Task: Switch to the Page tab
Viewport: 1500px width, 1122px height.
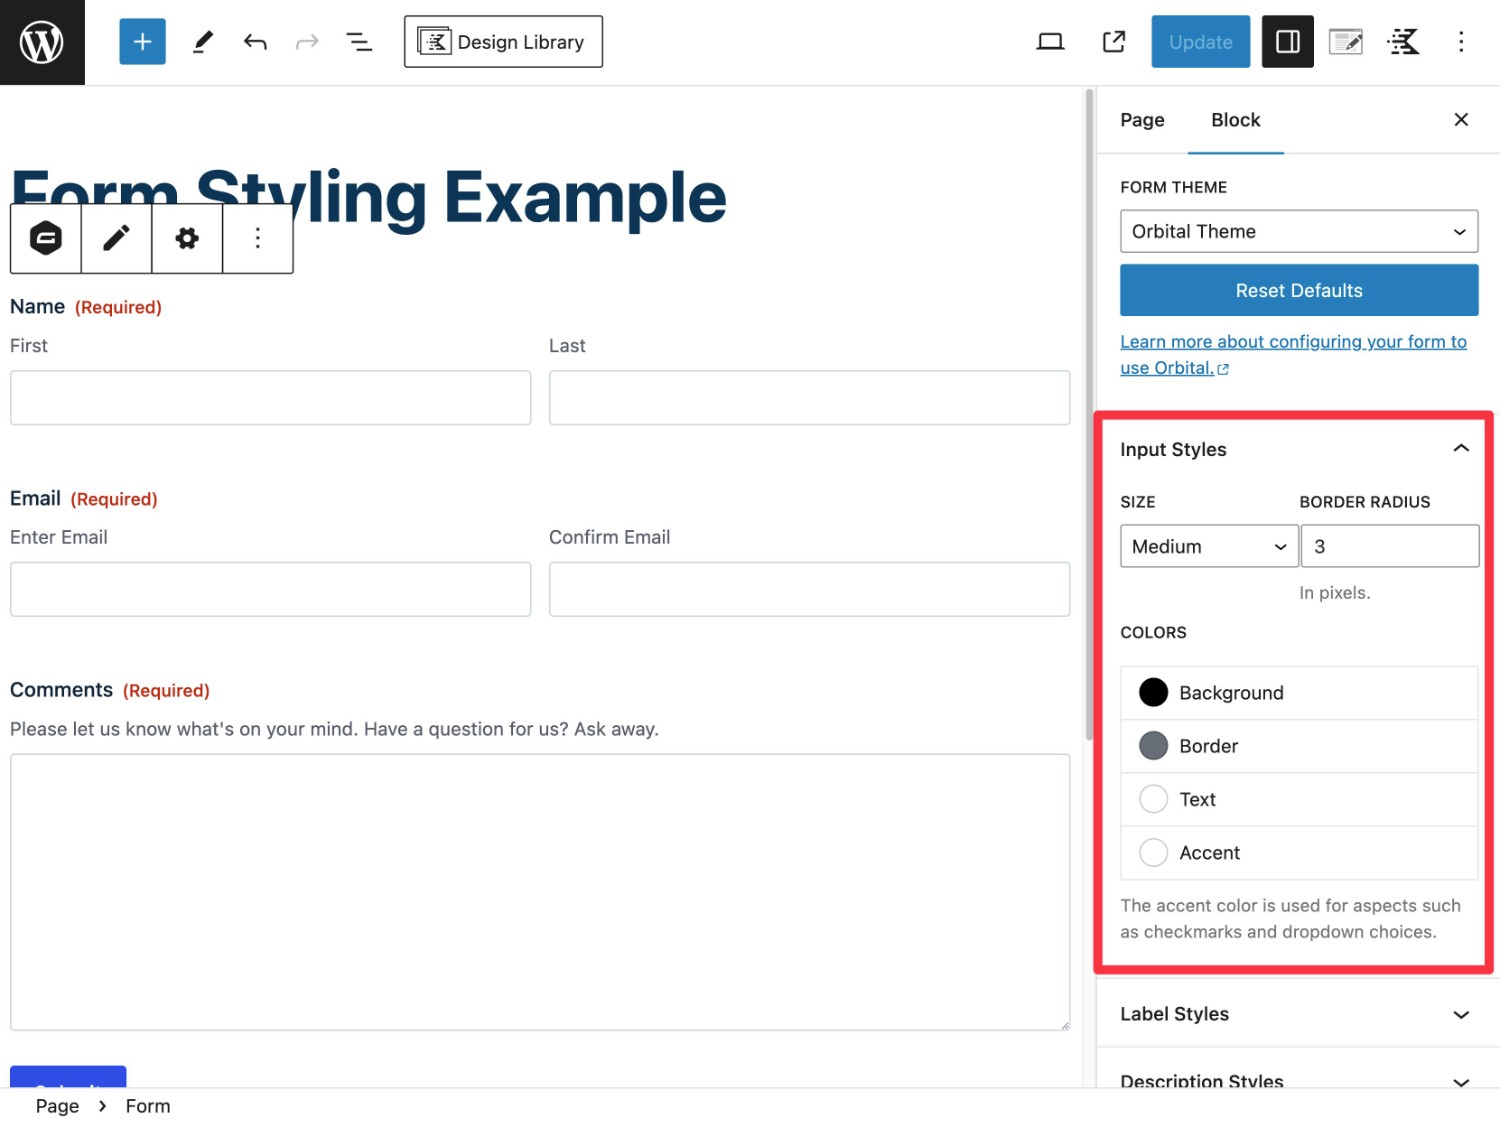Action: [1142, 120]
